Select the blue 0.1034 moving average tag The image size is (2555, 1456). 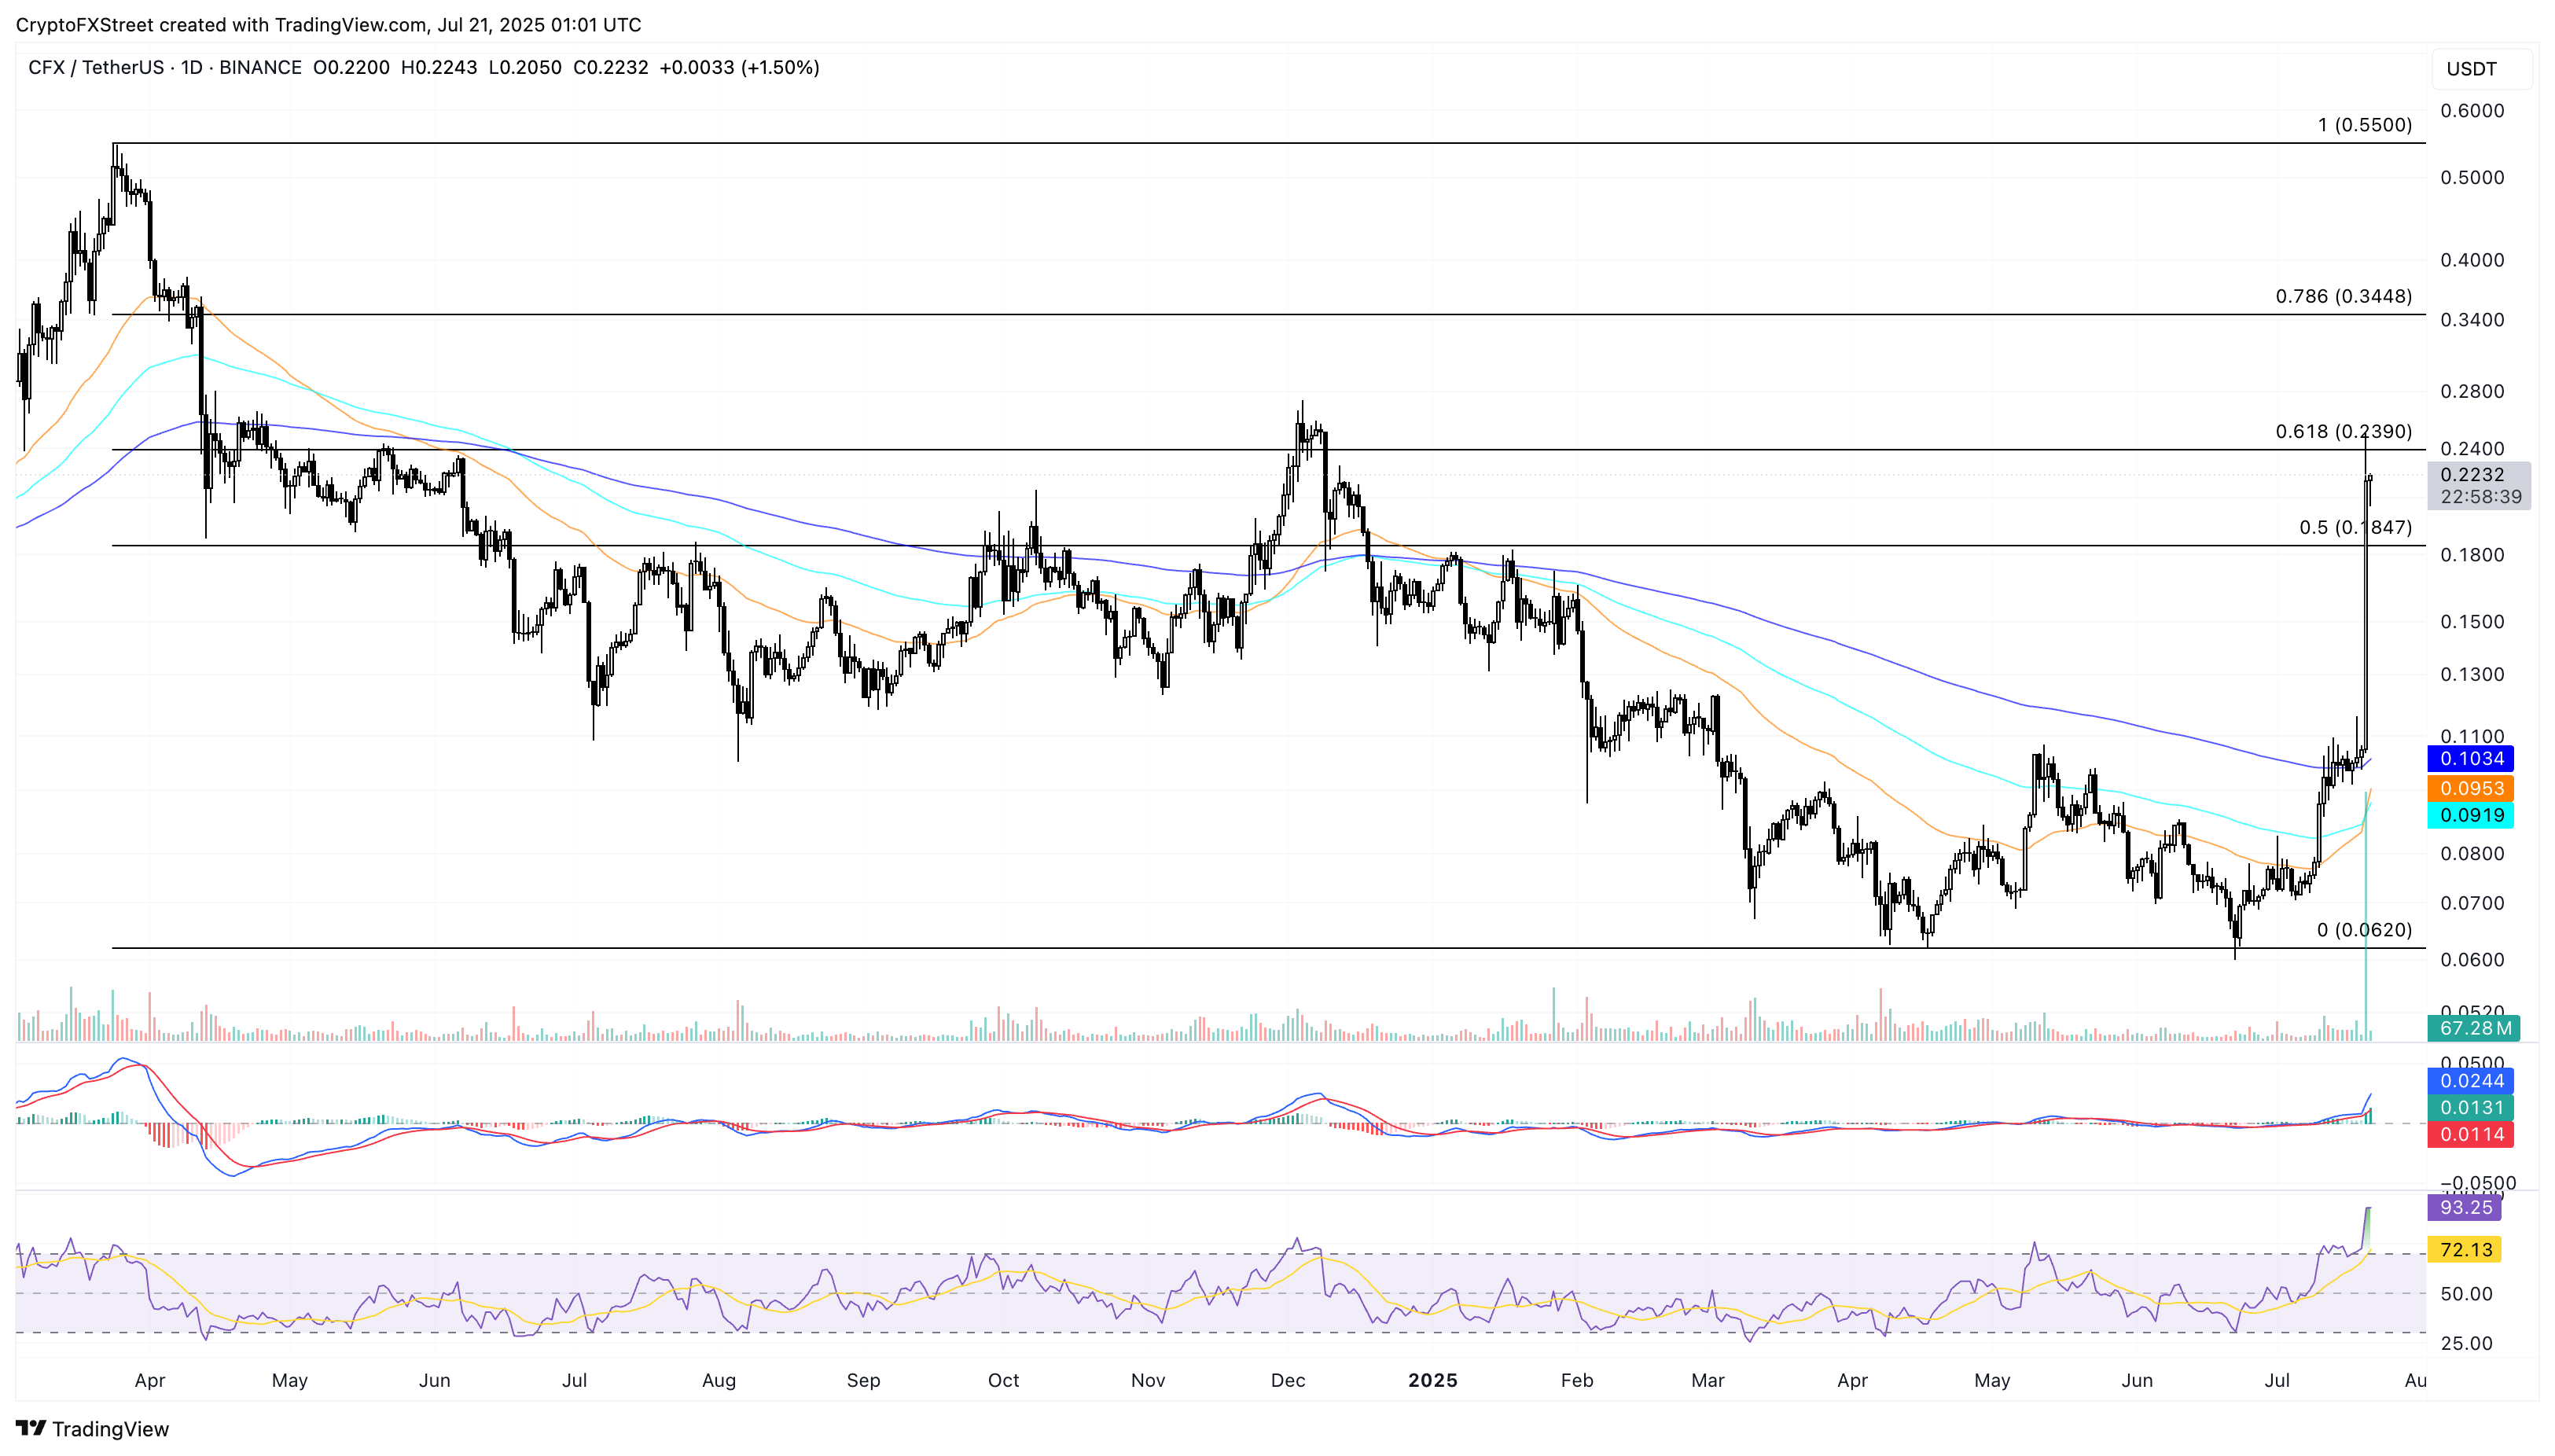[x=2471, y=759]
